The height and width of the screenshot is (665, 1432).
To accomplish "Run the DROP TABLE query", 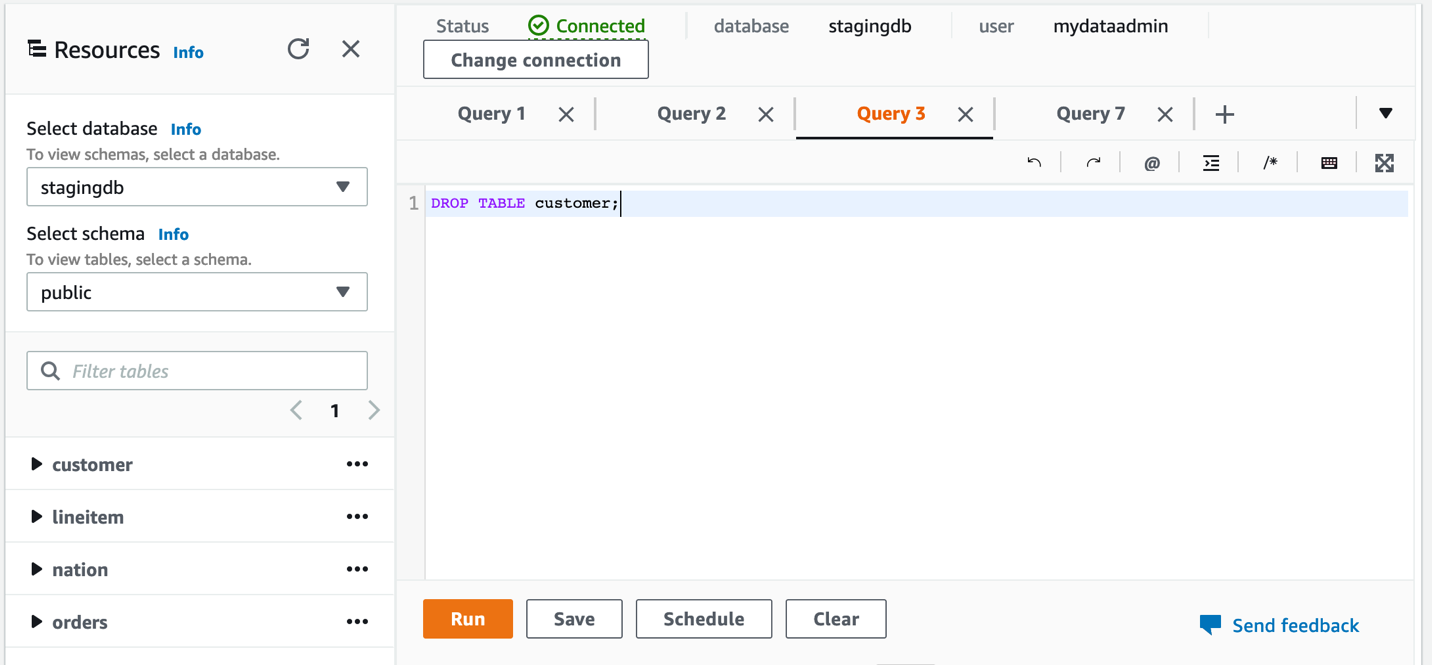I will 467,619.
